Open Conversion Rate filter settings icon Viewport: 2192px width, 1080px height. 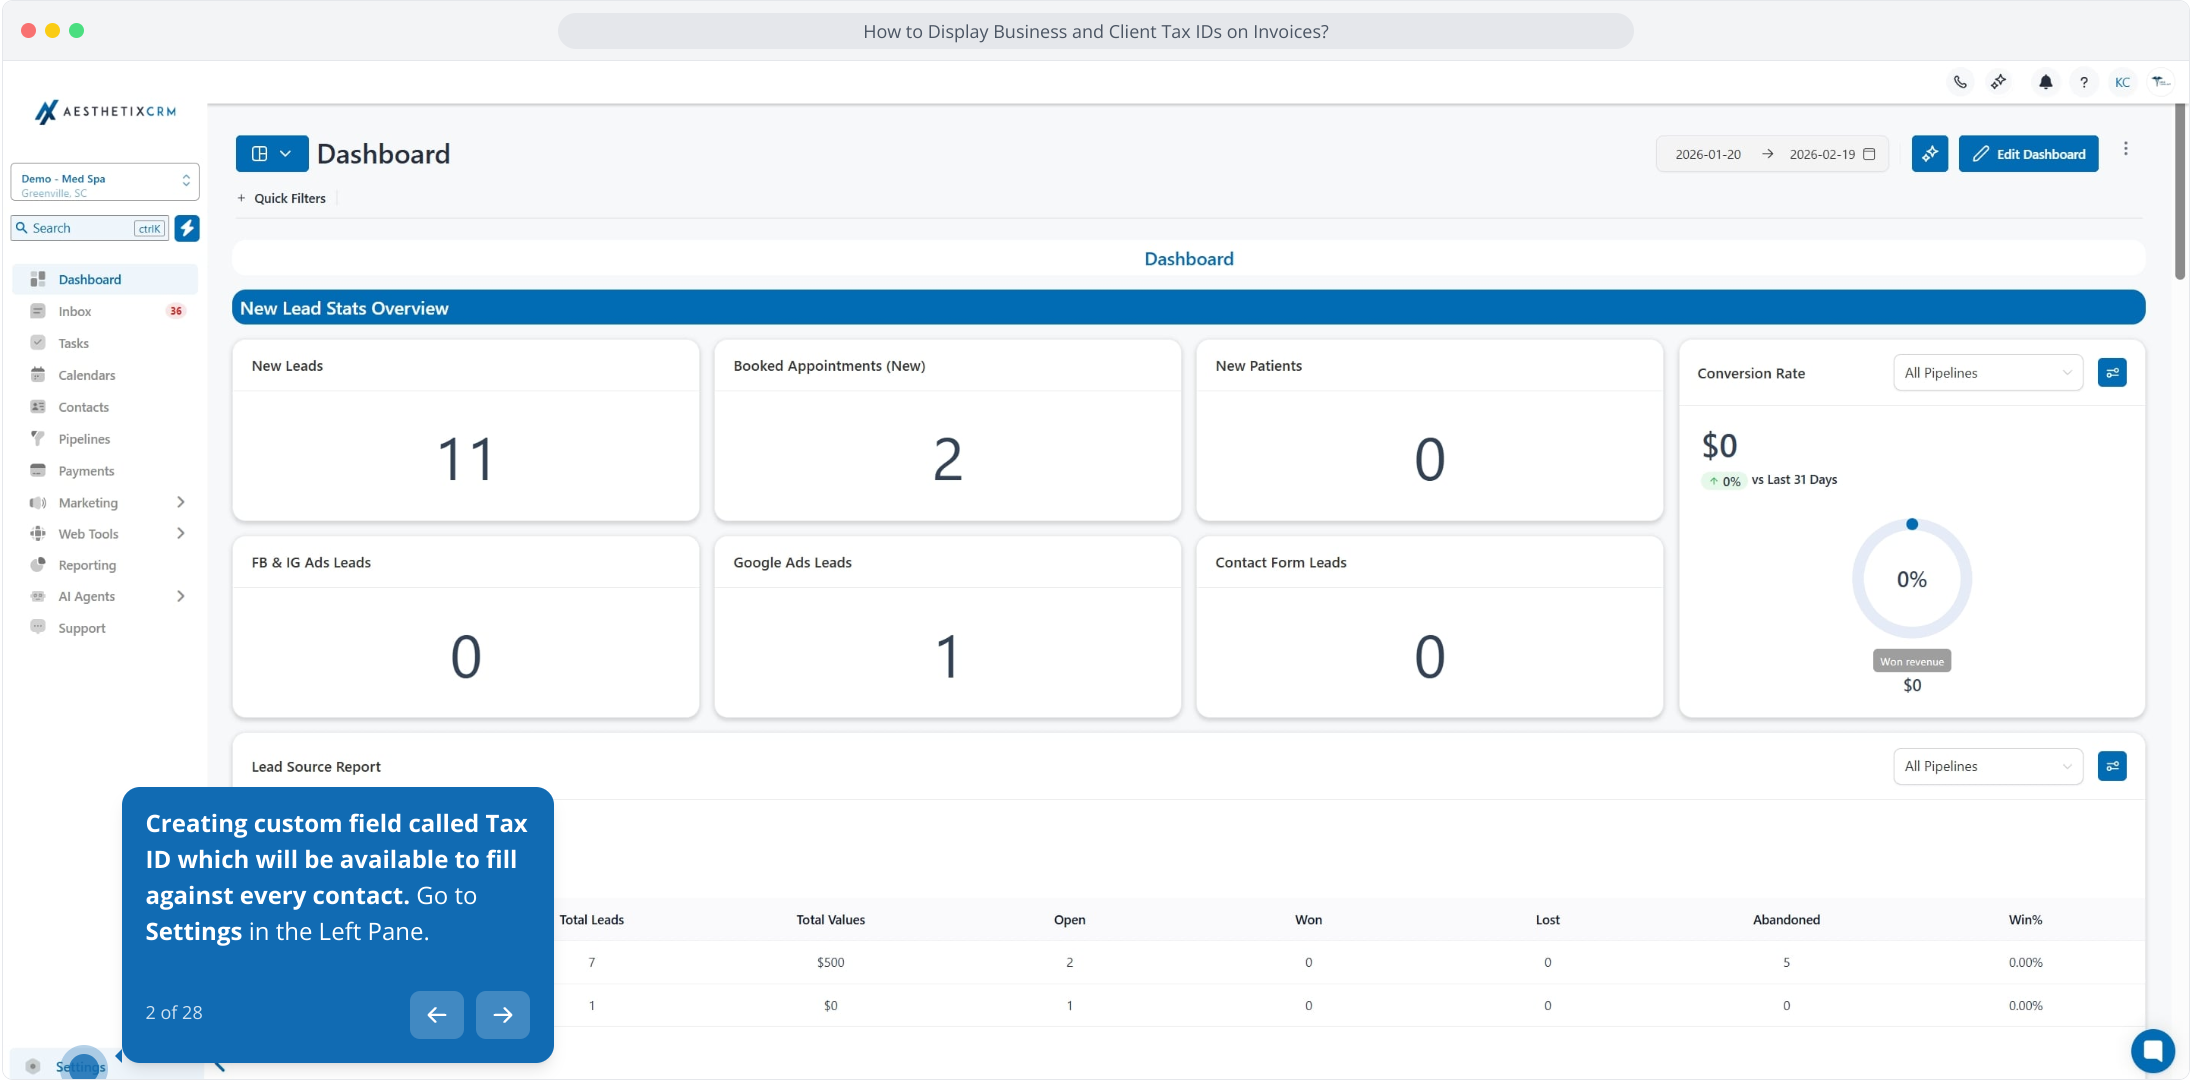(x=2112, y=373)
